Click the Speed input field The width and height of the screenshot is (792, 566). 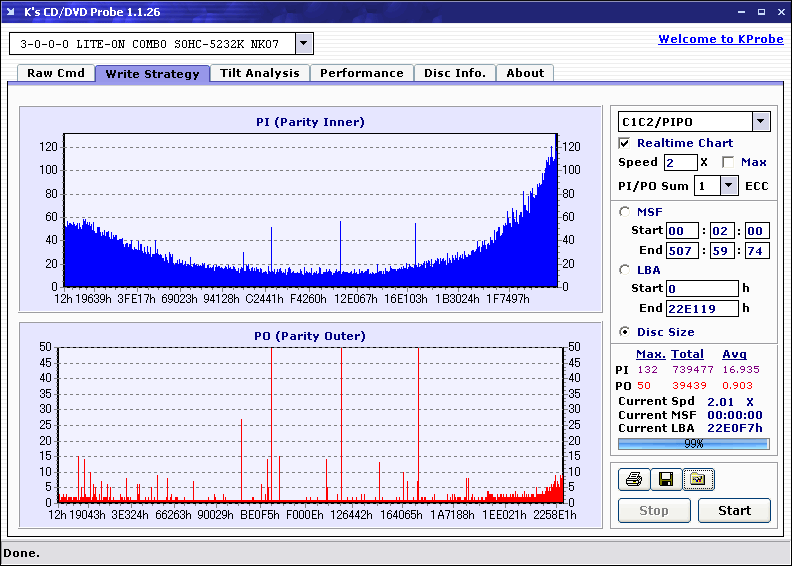tap(680, 162)
